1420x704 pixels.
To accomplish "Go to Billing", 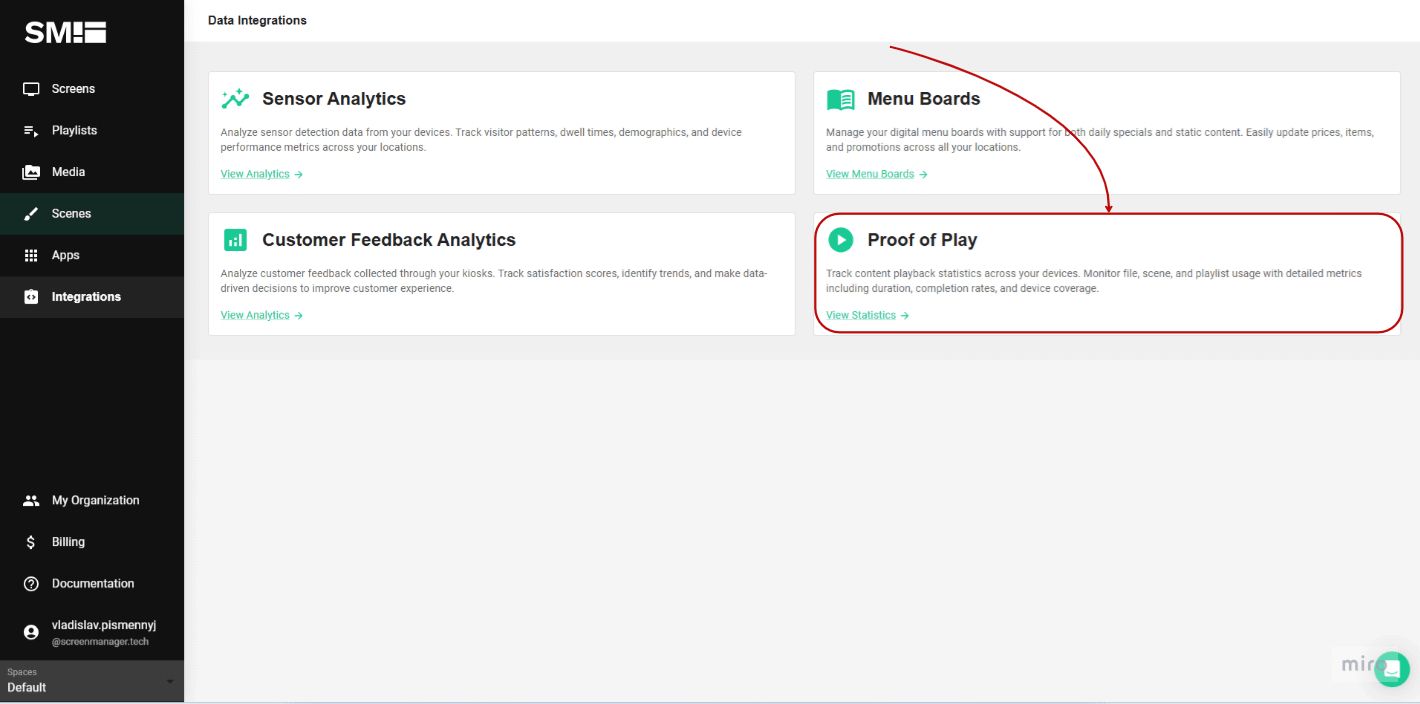I will click(92, 542).
